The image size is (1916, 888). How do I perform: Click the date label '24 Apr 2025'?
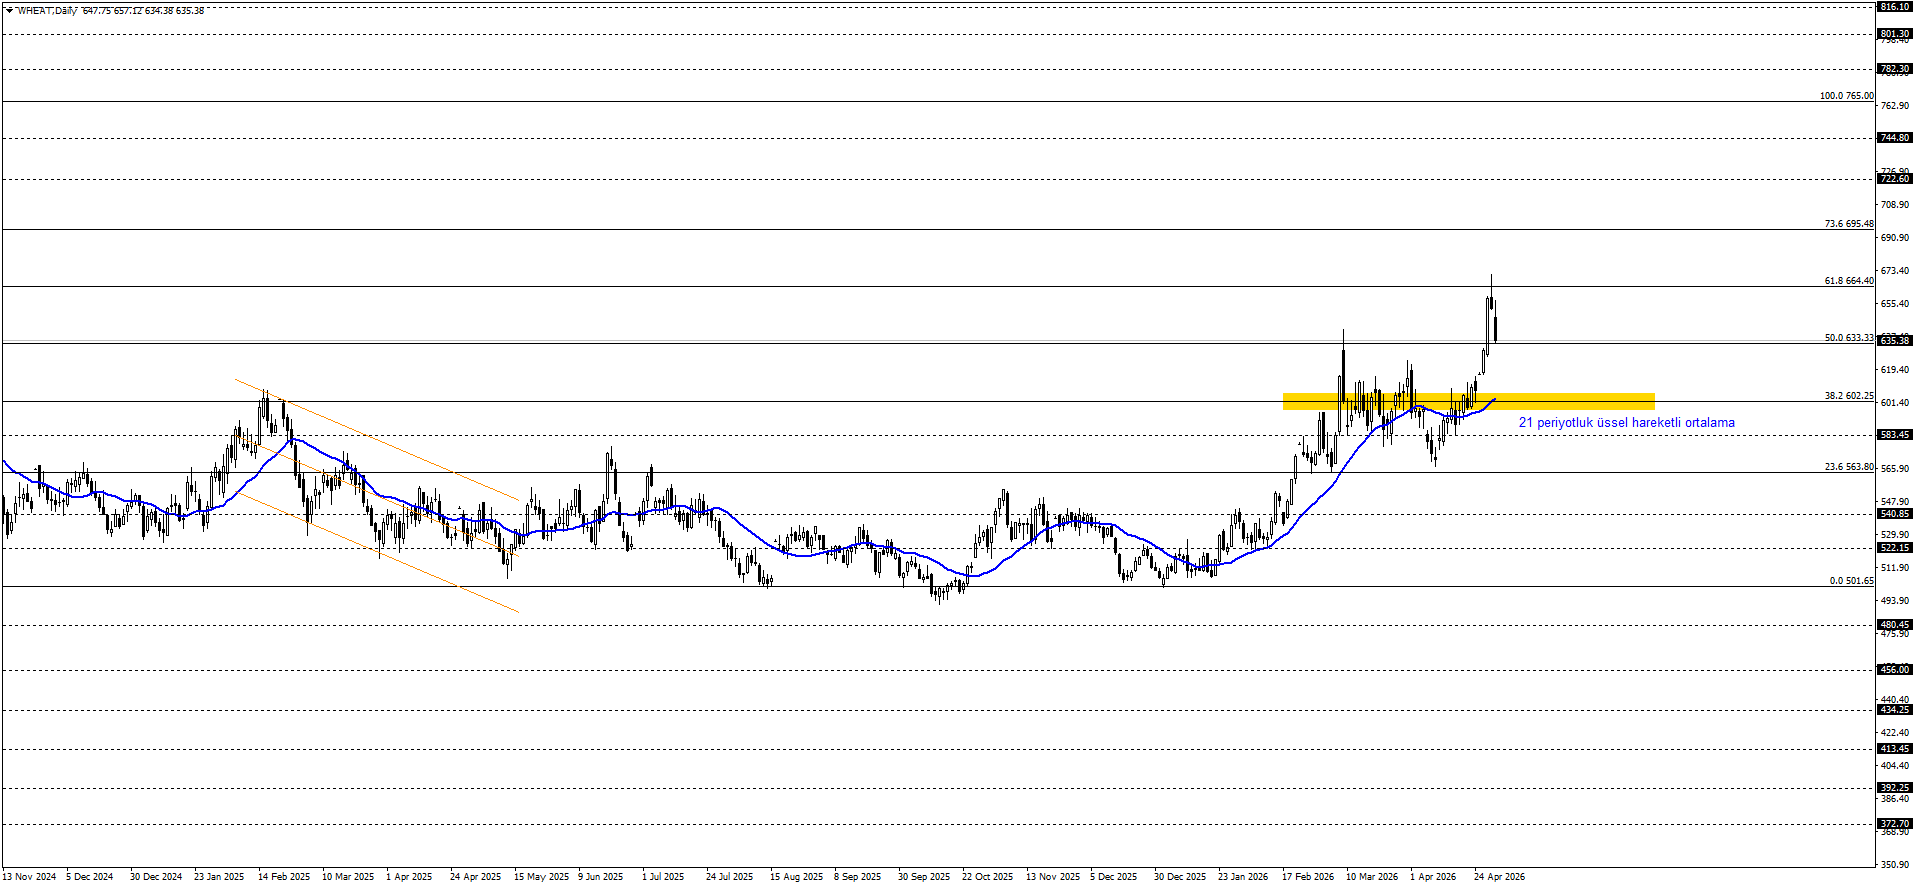click(x=476, y=877)
